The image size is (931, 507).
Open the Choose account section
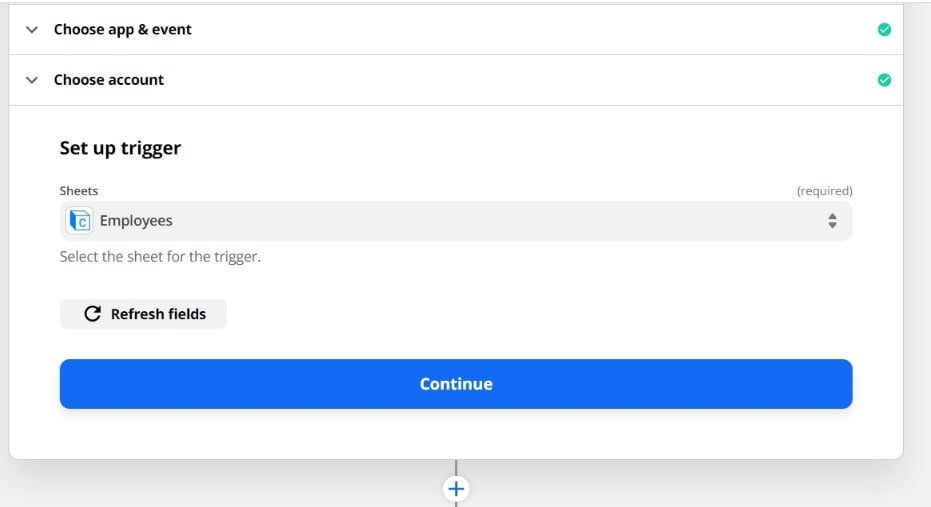tap(456, 80)
